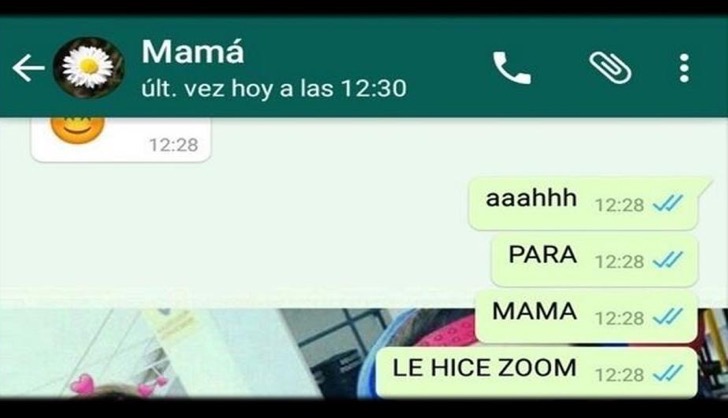Start a voice call with Mamá

click(512, 68)
